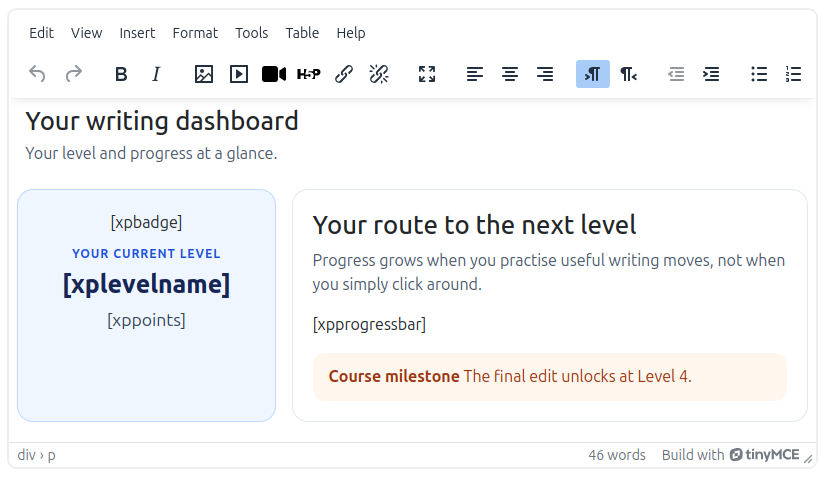This screenshot has height=477, width=827.
Task: Open the Format menu
Action: click(x=195, y=33)
